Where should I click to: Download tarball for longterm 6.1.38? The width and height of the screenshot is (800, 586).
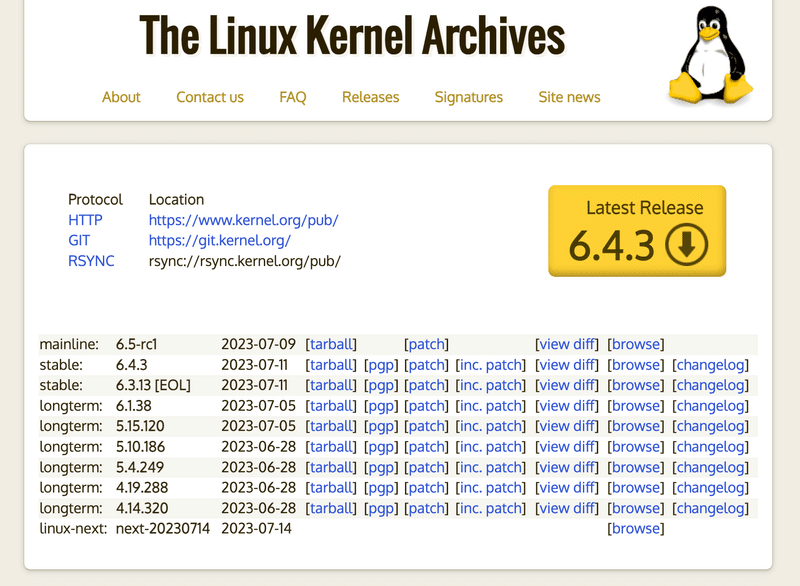331,405
